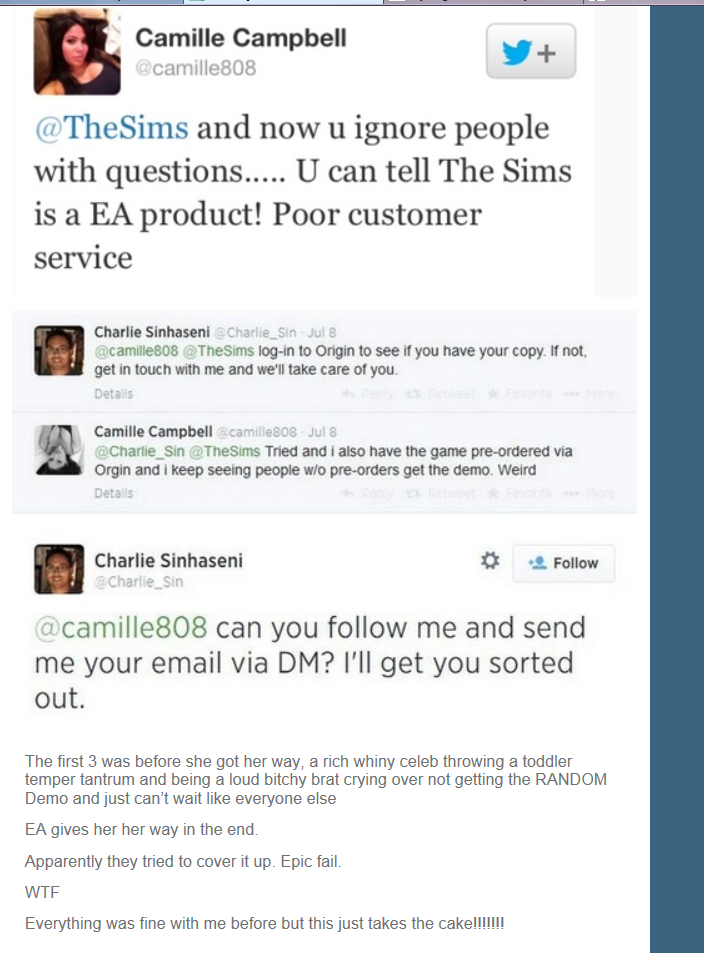Follow Charlie Sinhaseni

tap(564, 563)
